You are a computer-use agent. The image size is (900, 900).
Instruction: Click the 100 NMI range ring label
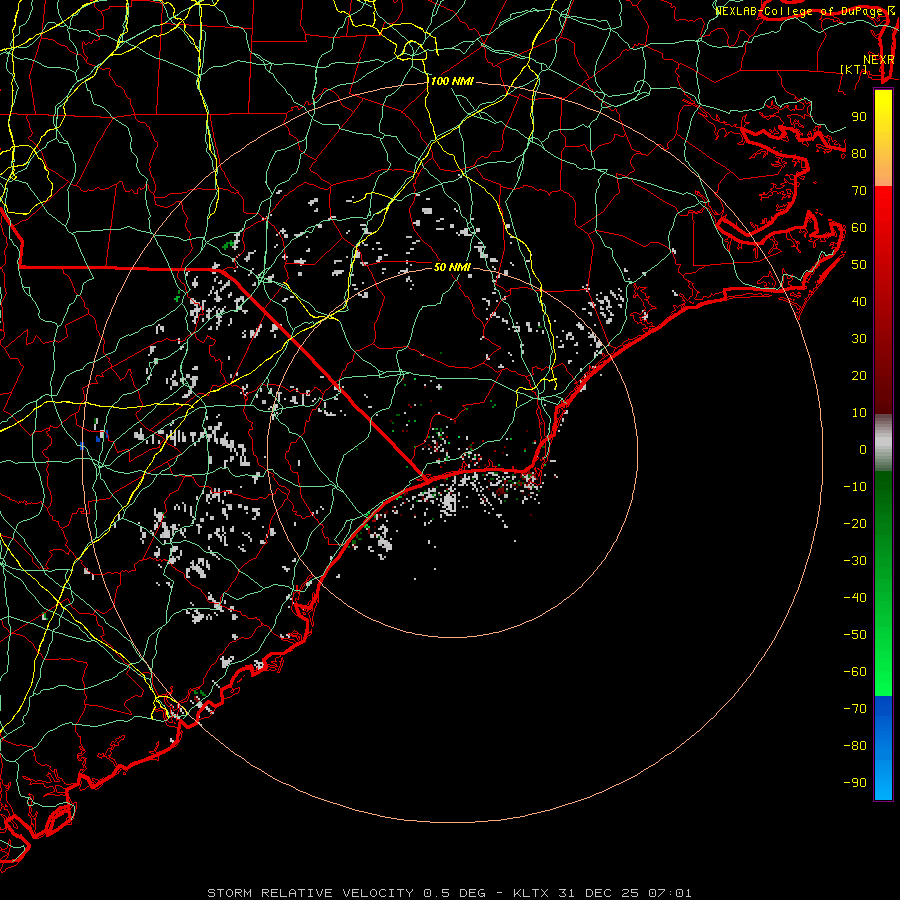452,82
